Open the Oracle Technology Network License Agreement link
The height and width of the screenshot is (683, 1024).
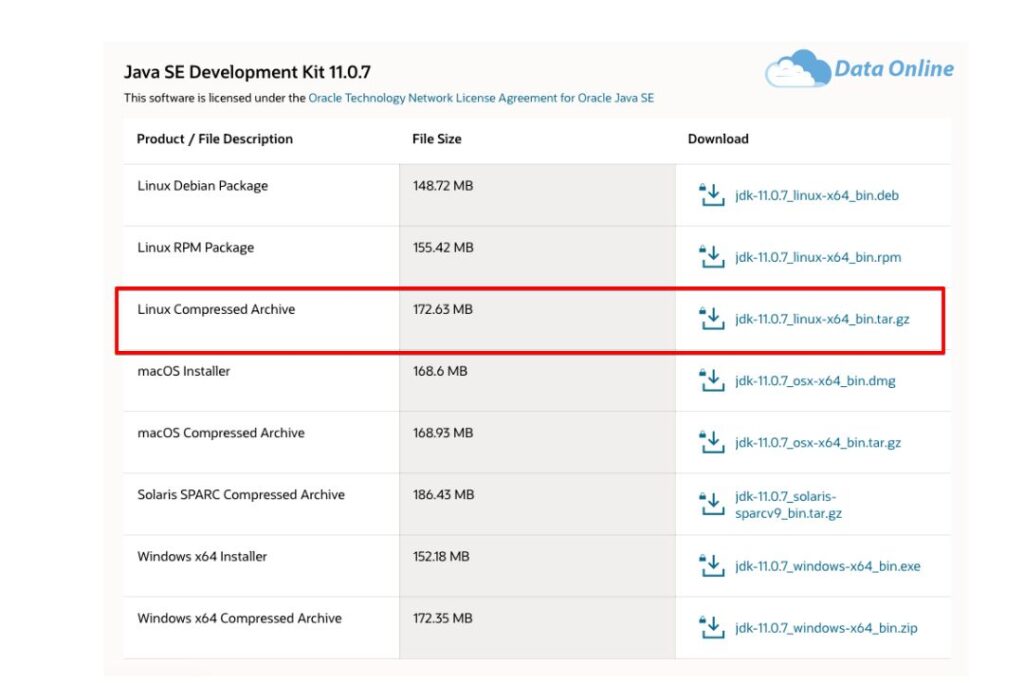click(x=481, y=98)
